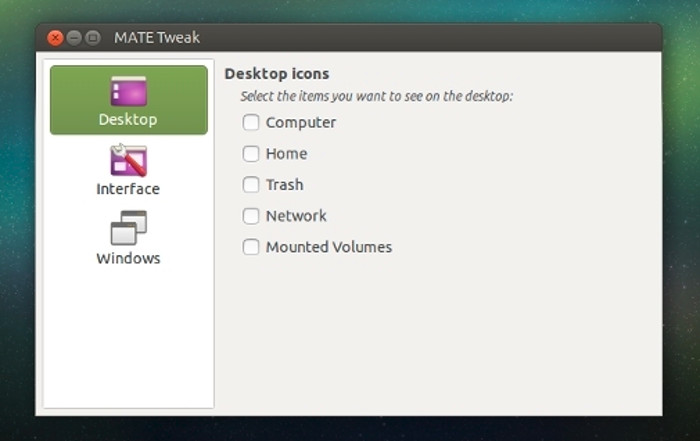
Task: Click the Home option label text
Action: [x=287, y=154]
